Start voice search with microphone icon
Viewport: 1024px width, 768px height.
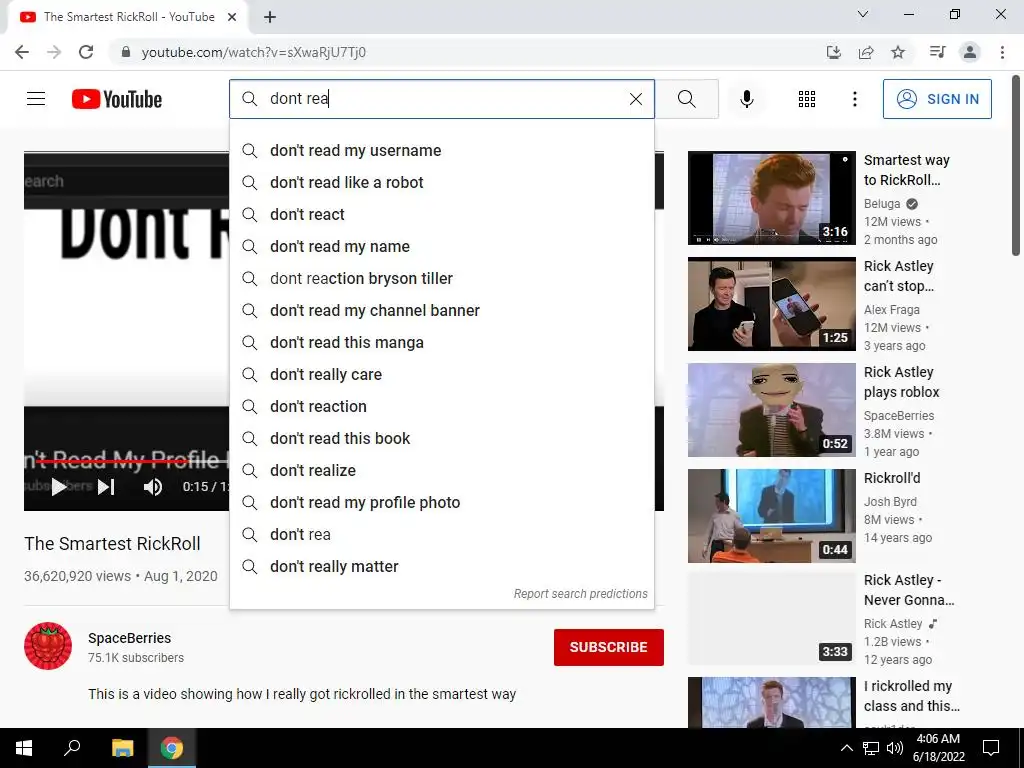click(746, 99)
